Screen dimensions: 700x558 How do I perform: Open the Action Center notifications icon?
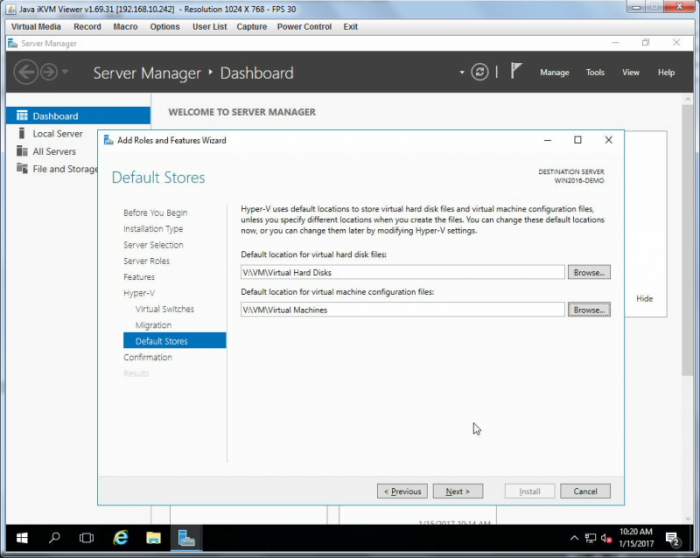(x=672, y=539)
